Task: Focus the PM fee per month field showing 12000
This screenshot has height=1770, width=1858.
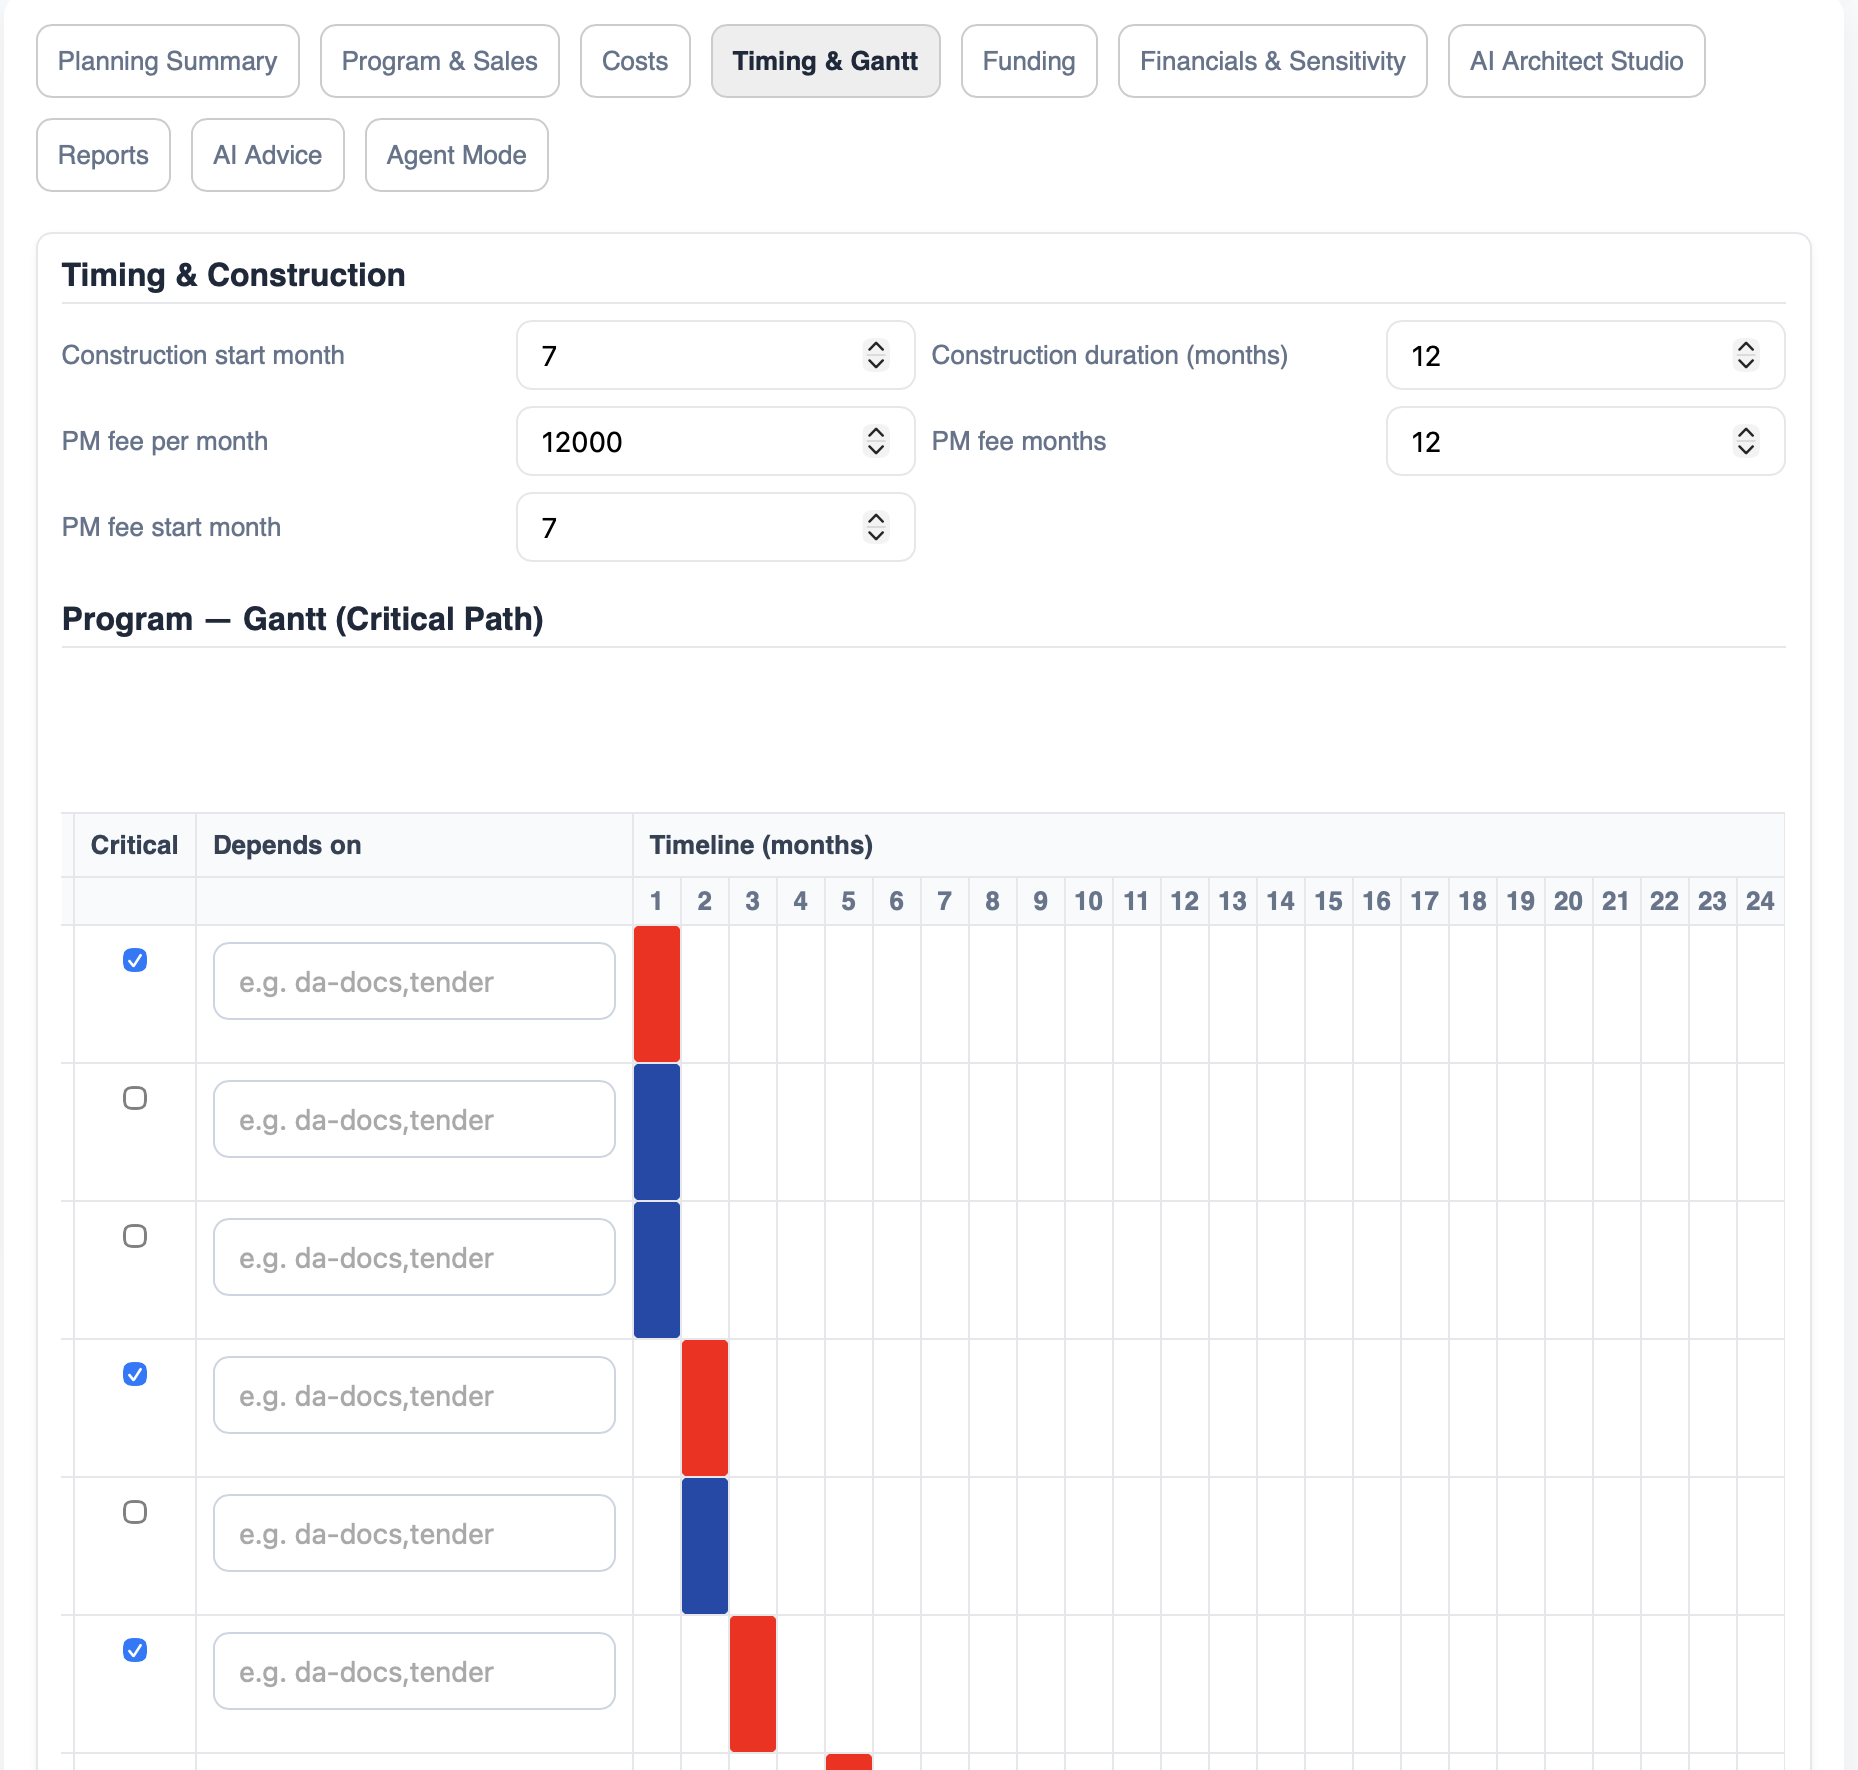Action: 715,441
